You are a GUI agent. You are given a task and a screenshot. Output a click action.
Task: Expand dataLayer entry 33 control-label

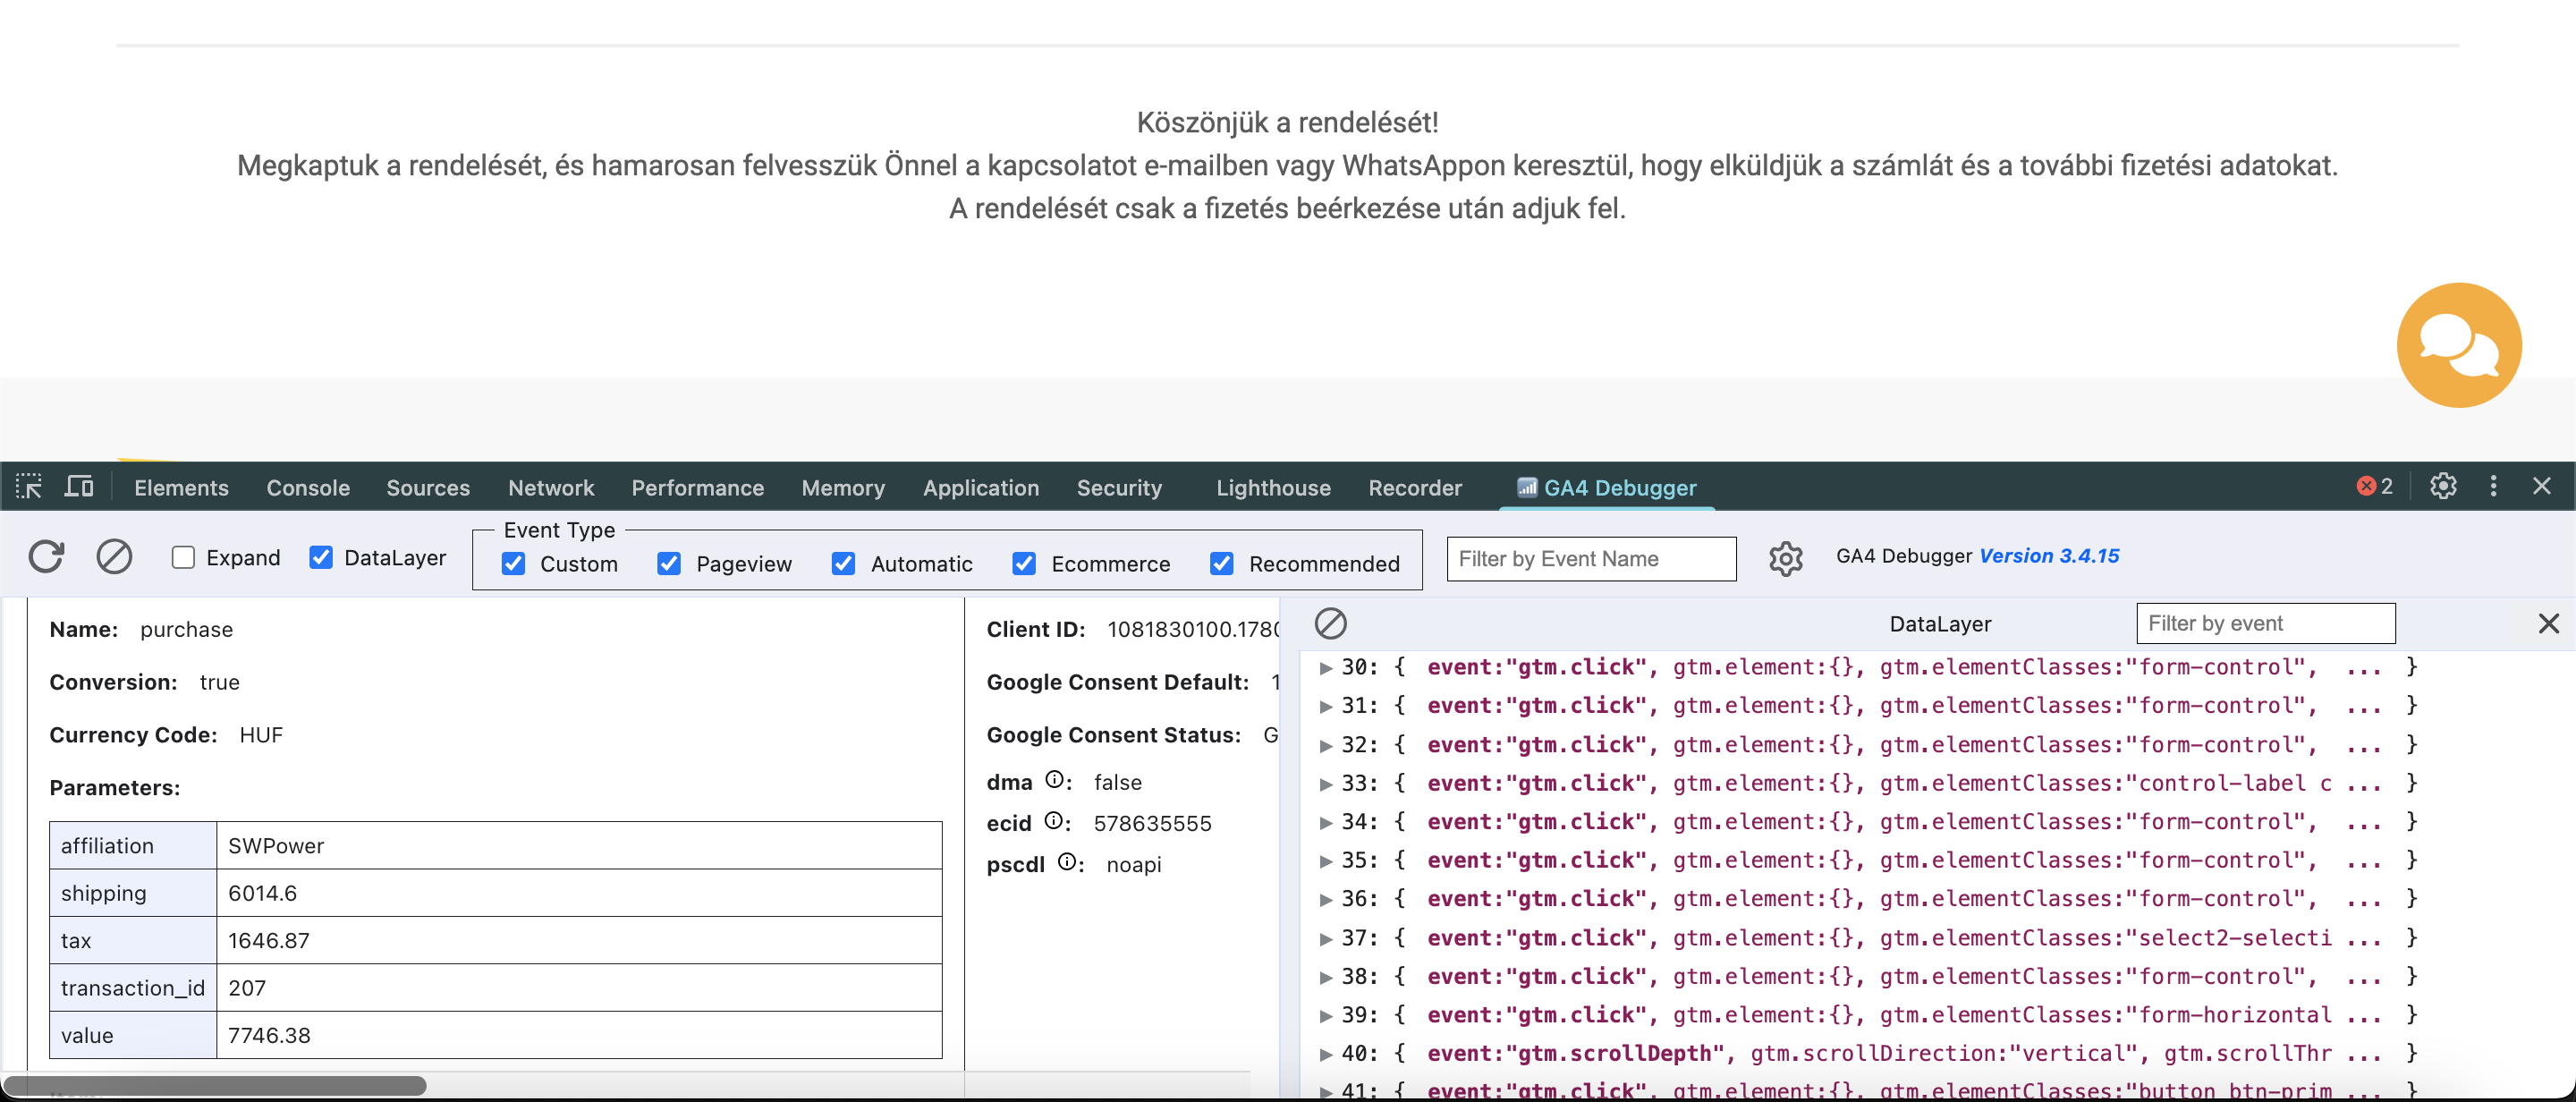(1326, 784)
